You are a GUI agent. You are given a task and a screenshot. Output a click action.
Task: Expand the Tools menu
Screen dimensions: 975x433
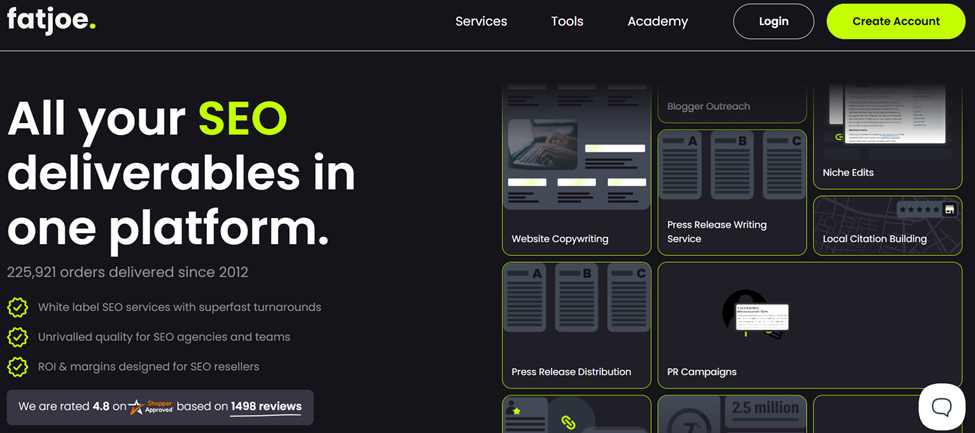coord(567,21)
